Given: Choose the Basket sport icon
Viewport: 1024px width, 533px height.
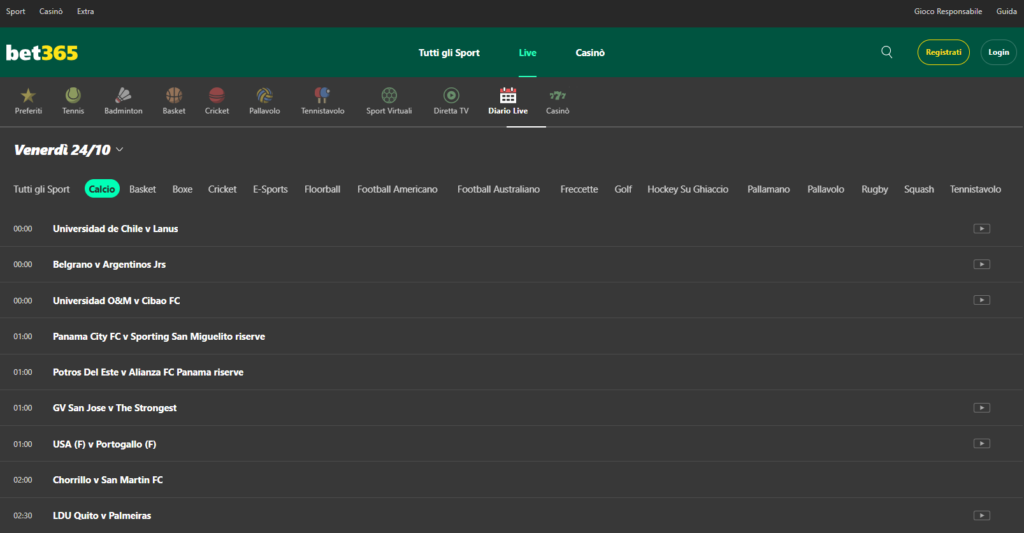Looking at the screenshot, I should click(174, 96).
